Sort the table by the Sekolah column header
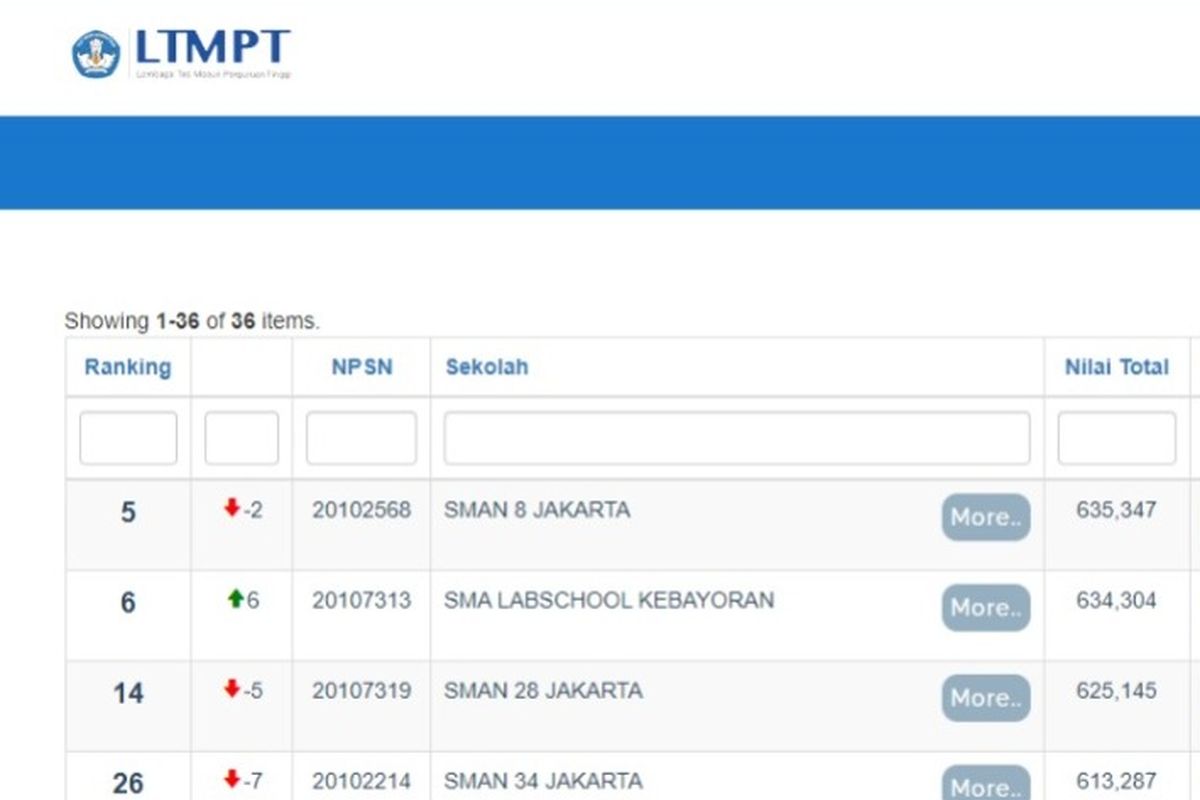Image resolution: width=1200 pixels, height=800 pixels. [x=487, y=367]
